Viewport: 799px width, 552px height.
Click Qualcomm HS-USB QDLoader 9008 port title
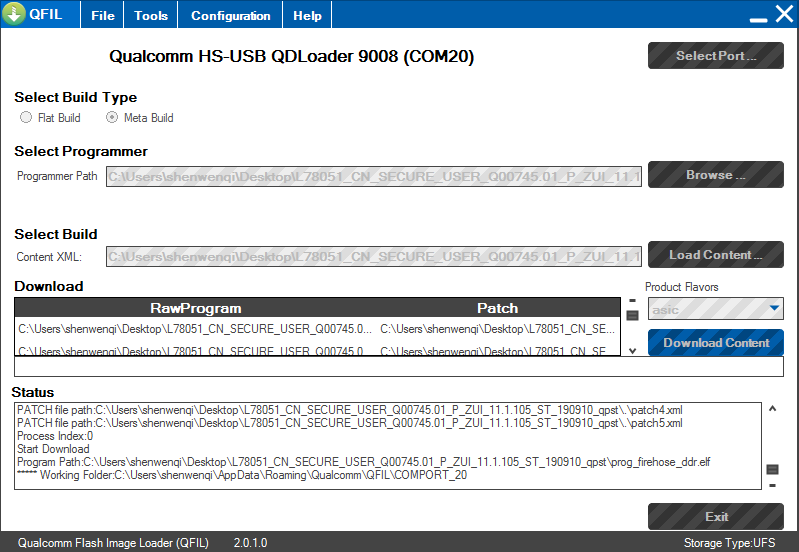[x=291, y=56]
